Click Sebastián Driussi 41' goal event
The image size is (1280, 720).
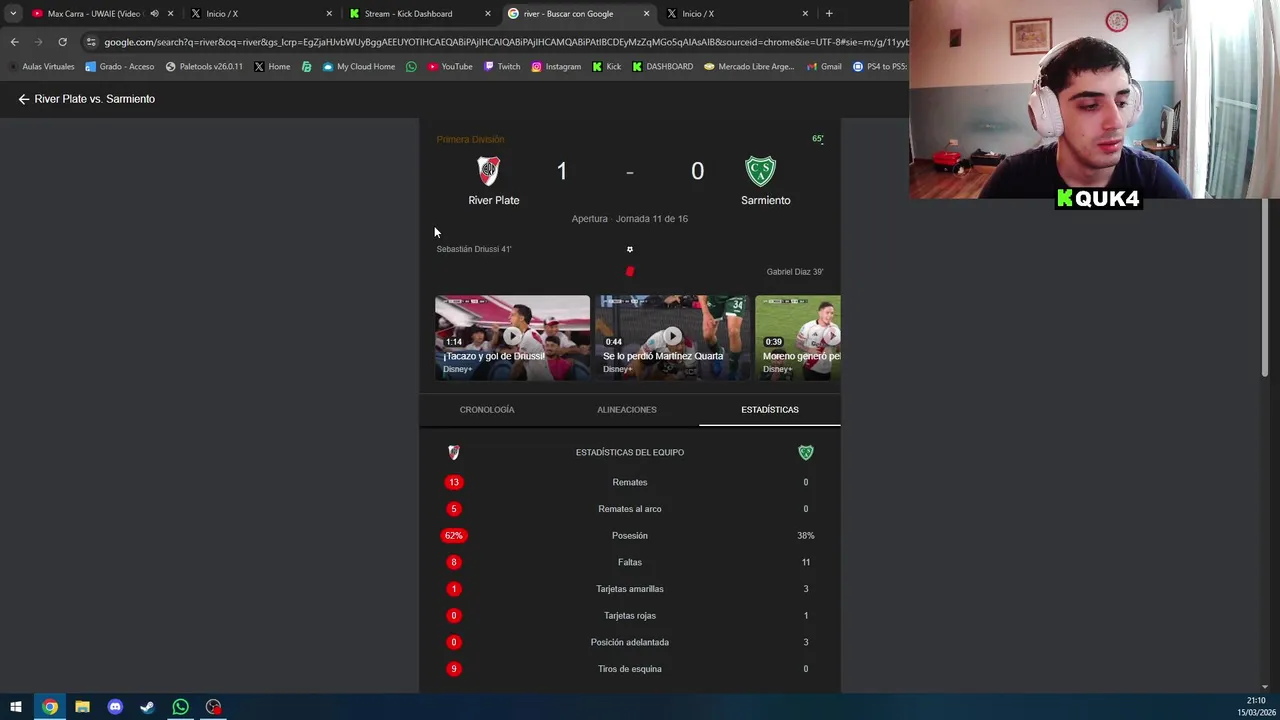tap(474, 249)
